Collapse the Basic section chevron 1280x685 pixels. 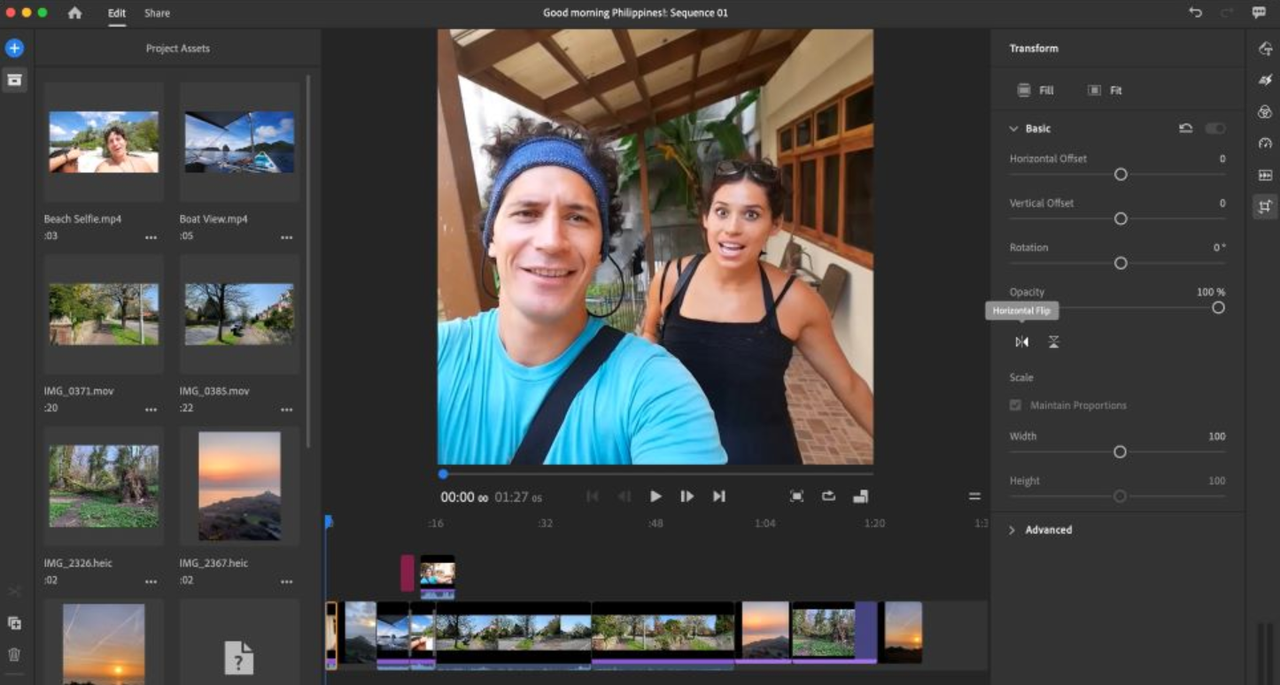[1013, 129]
